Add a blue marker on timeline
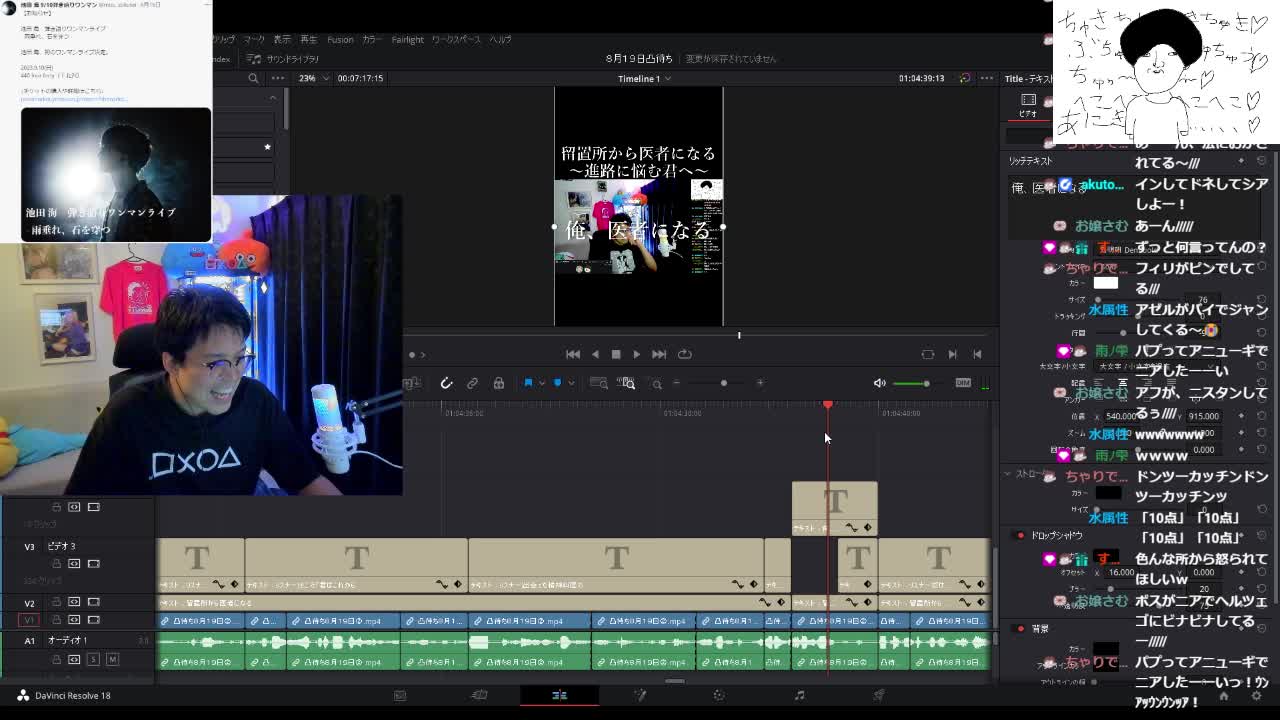 pos(558,383)
